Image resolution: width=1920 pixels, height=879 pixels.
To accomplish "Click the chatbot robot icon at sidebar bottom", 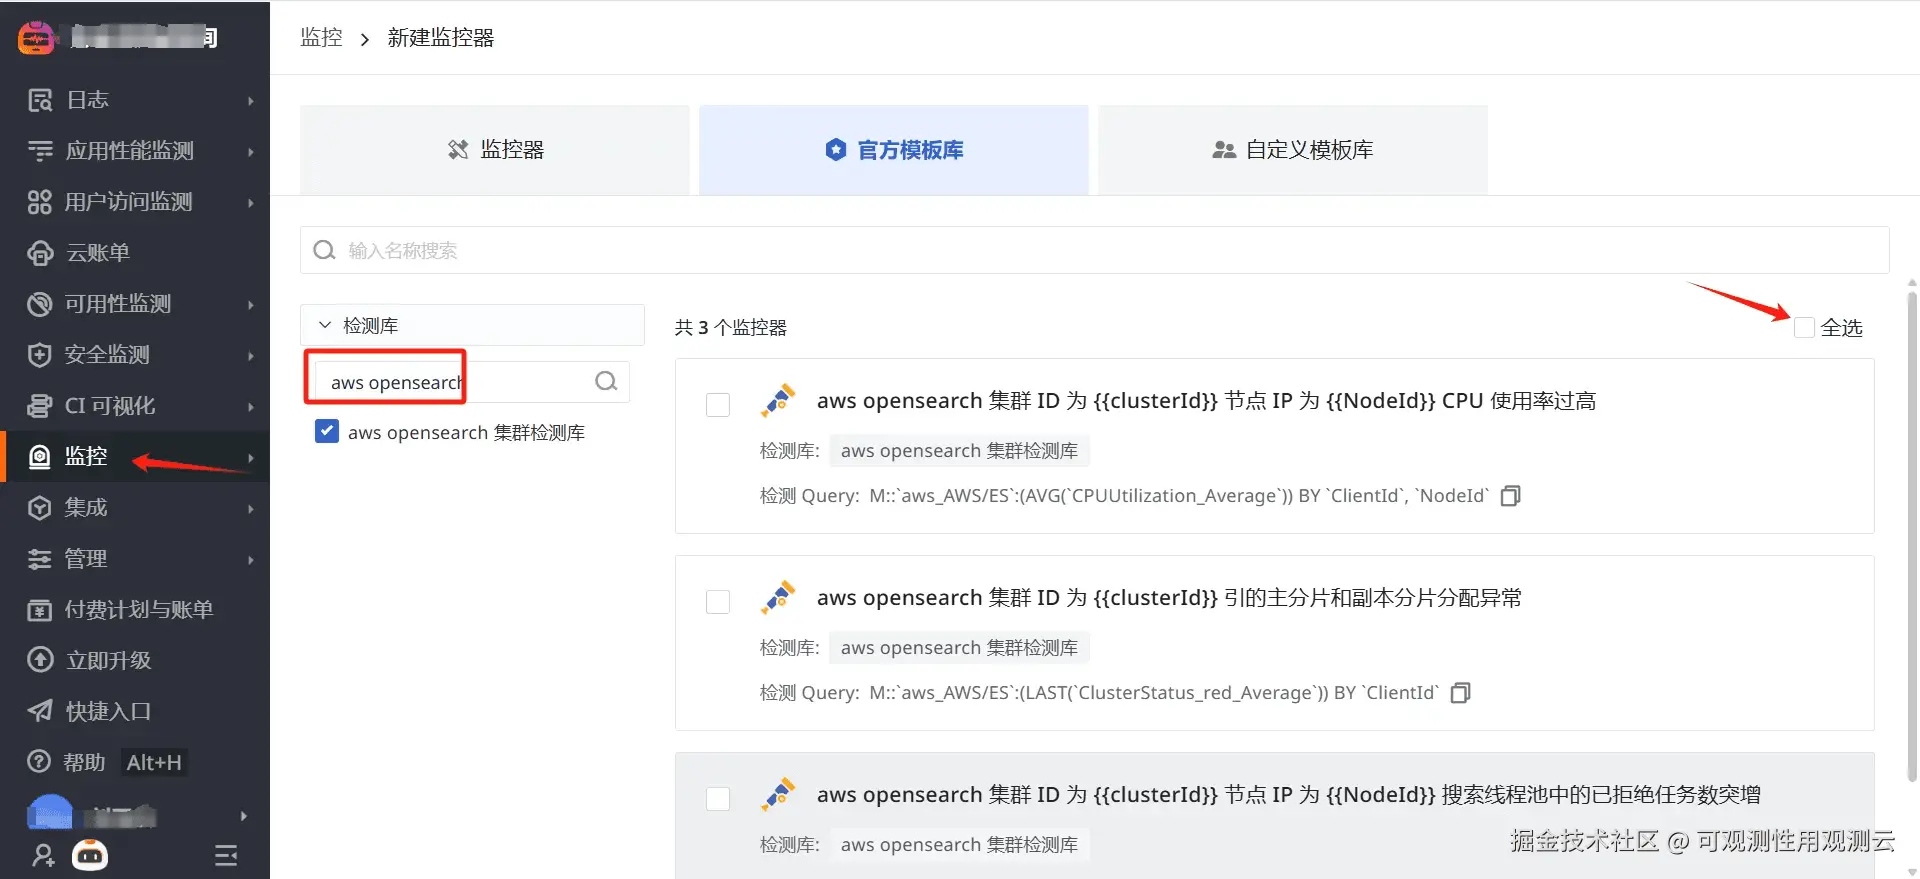I will tap(90, 855).
